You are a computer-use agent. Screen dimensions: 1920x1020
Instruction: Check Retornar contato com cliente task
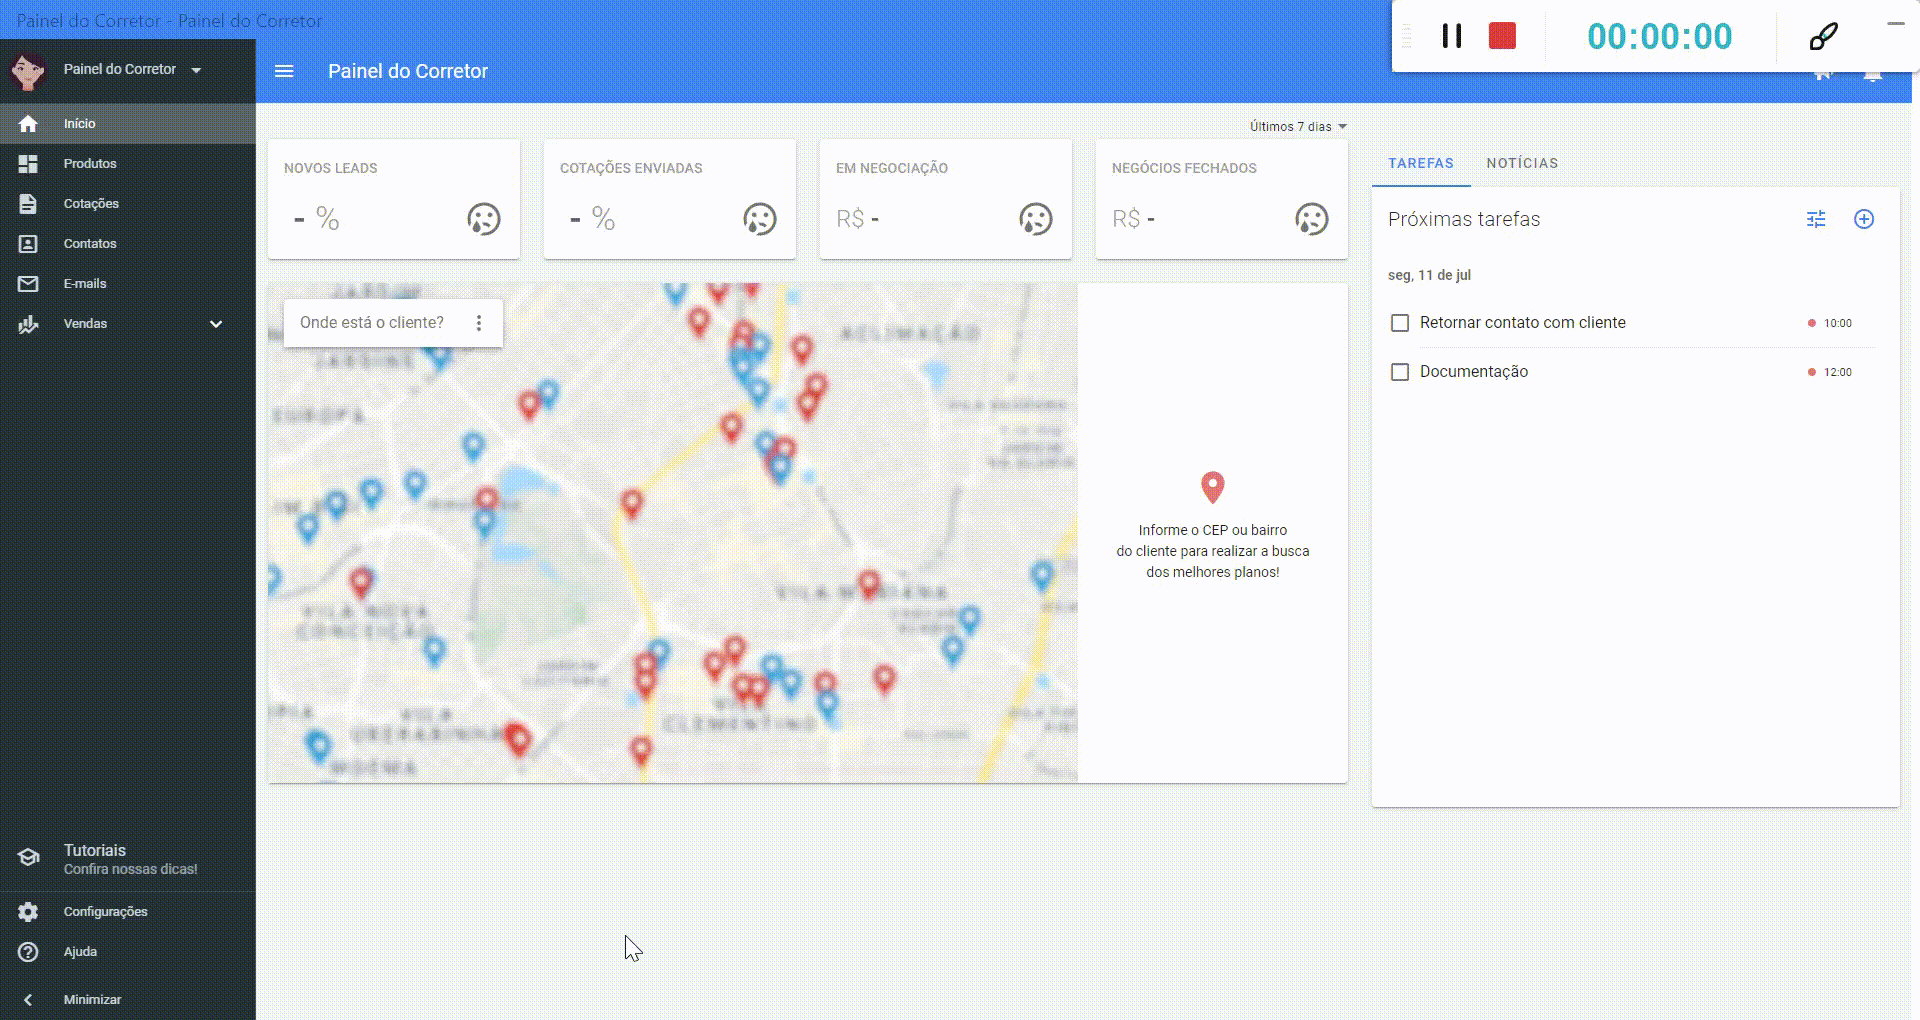pyautogui.click(x=1400, y=323)
